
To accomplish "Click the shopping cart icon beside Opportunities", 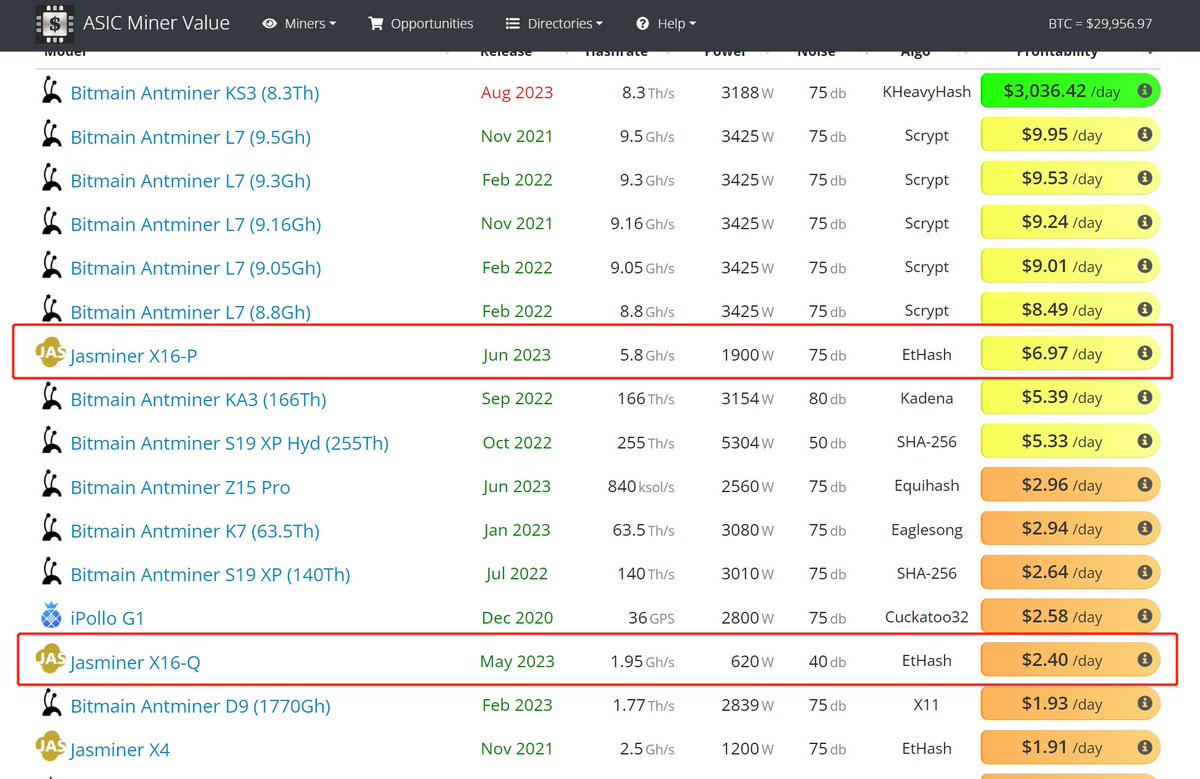I will (376, 23).
